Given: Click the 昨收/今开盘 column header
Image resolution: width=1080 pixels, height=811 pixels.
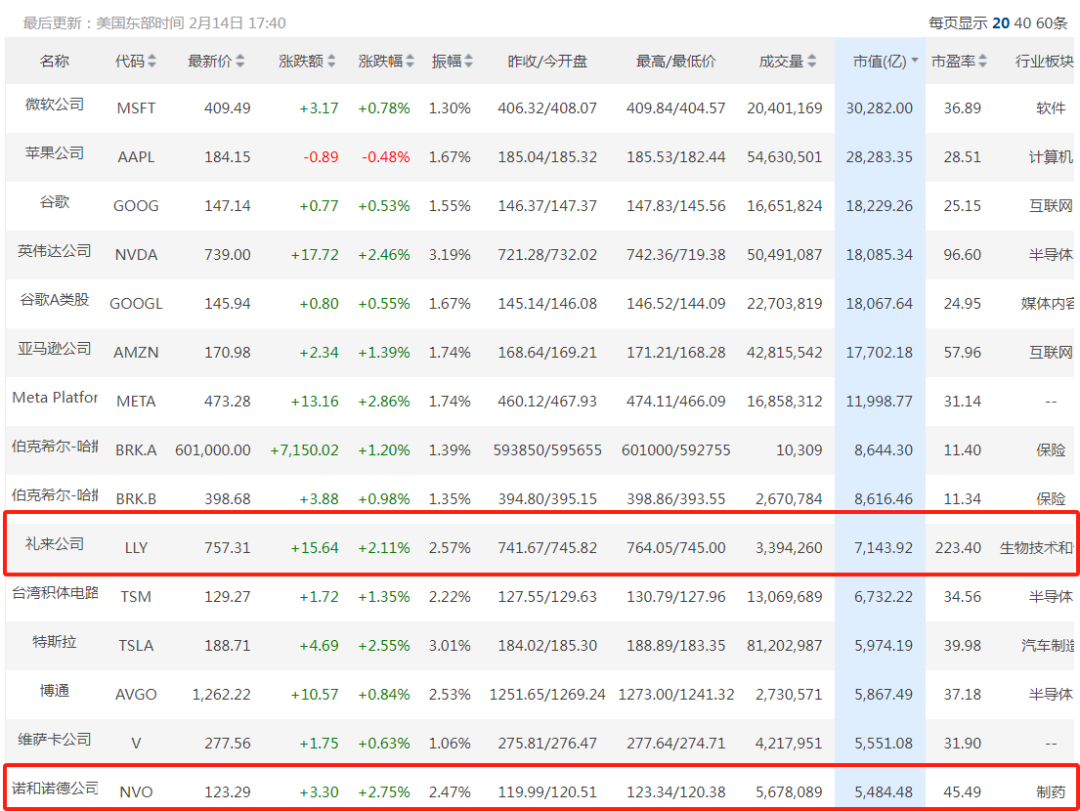Looking at the screenshot, I should click(x=547, y=61).
